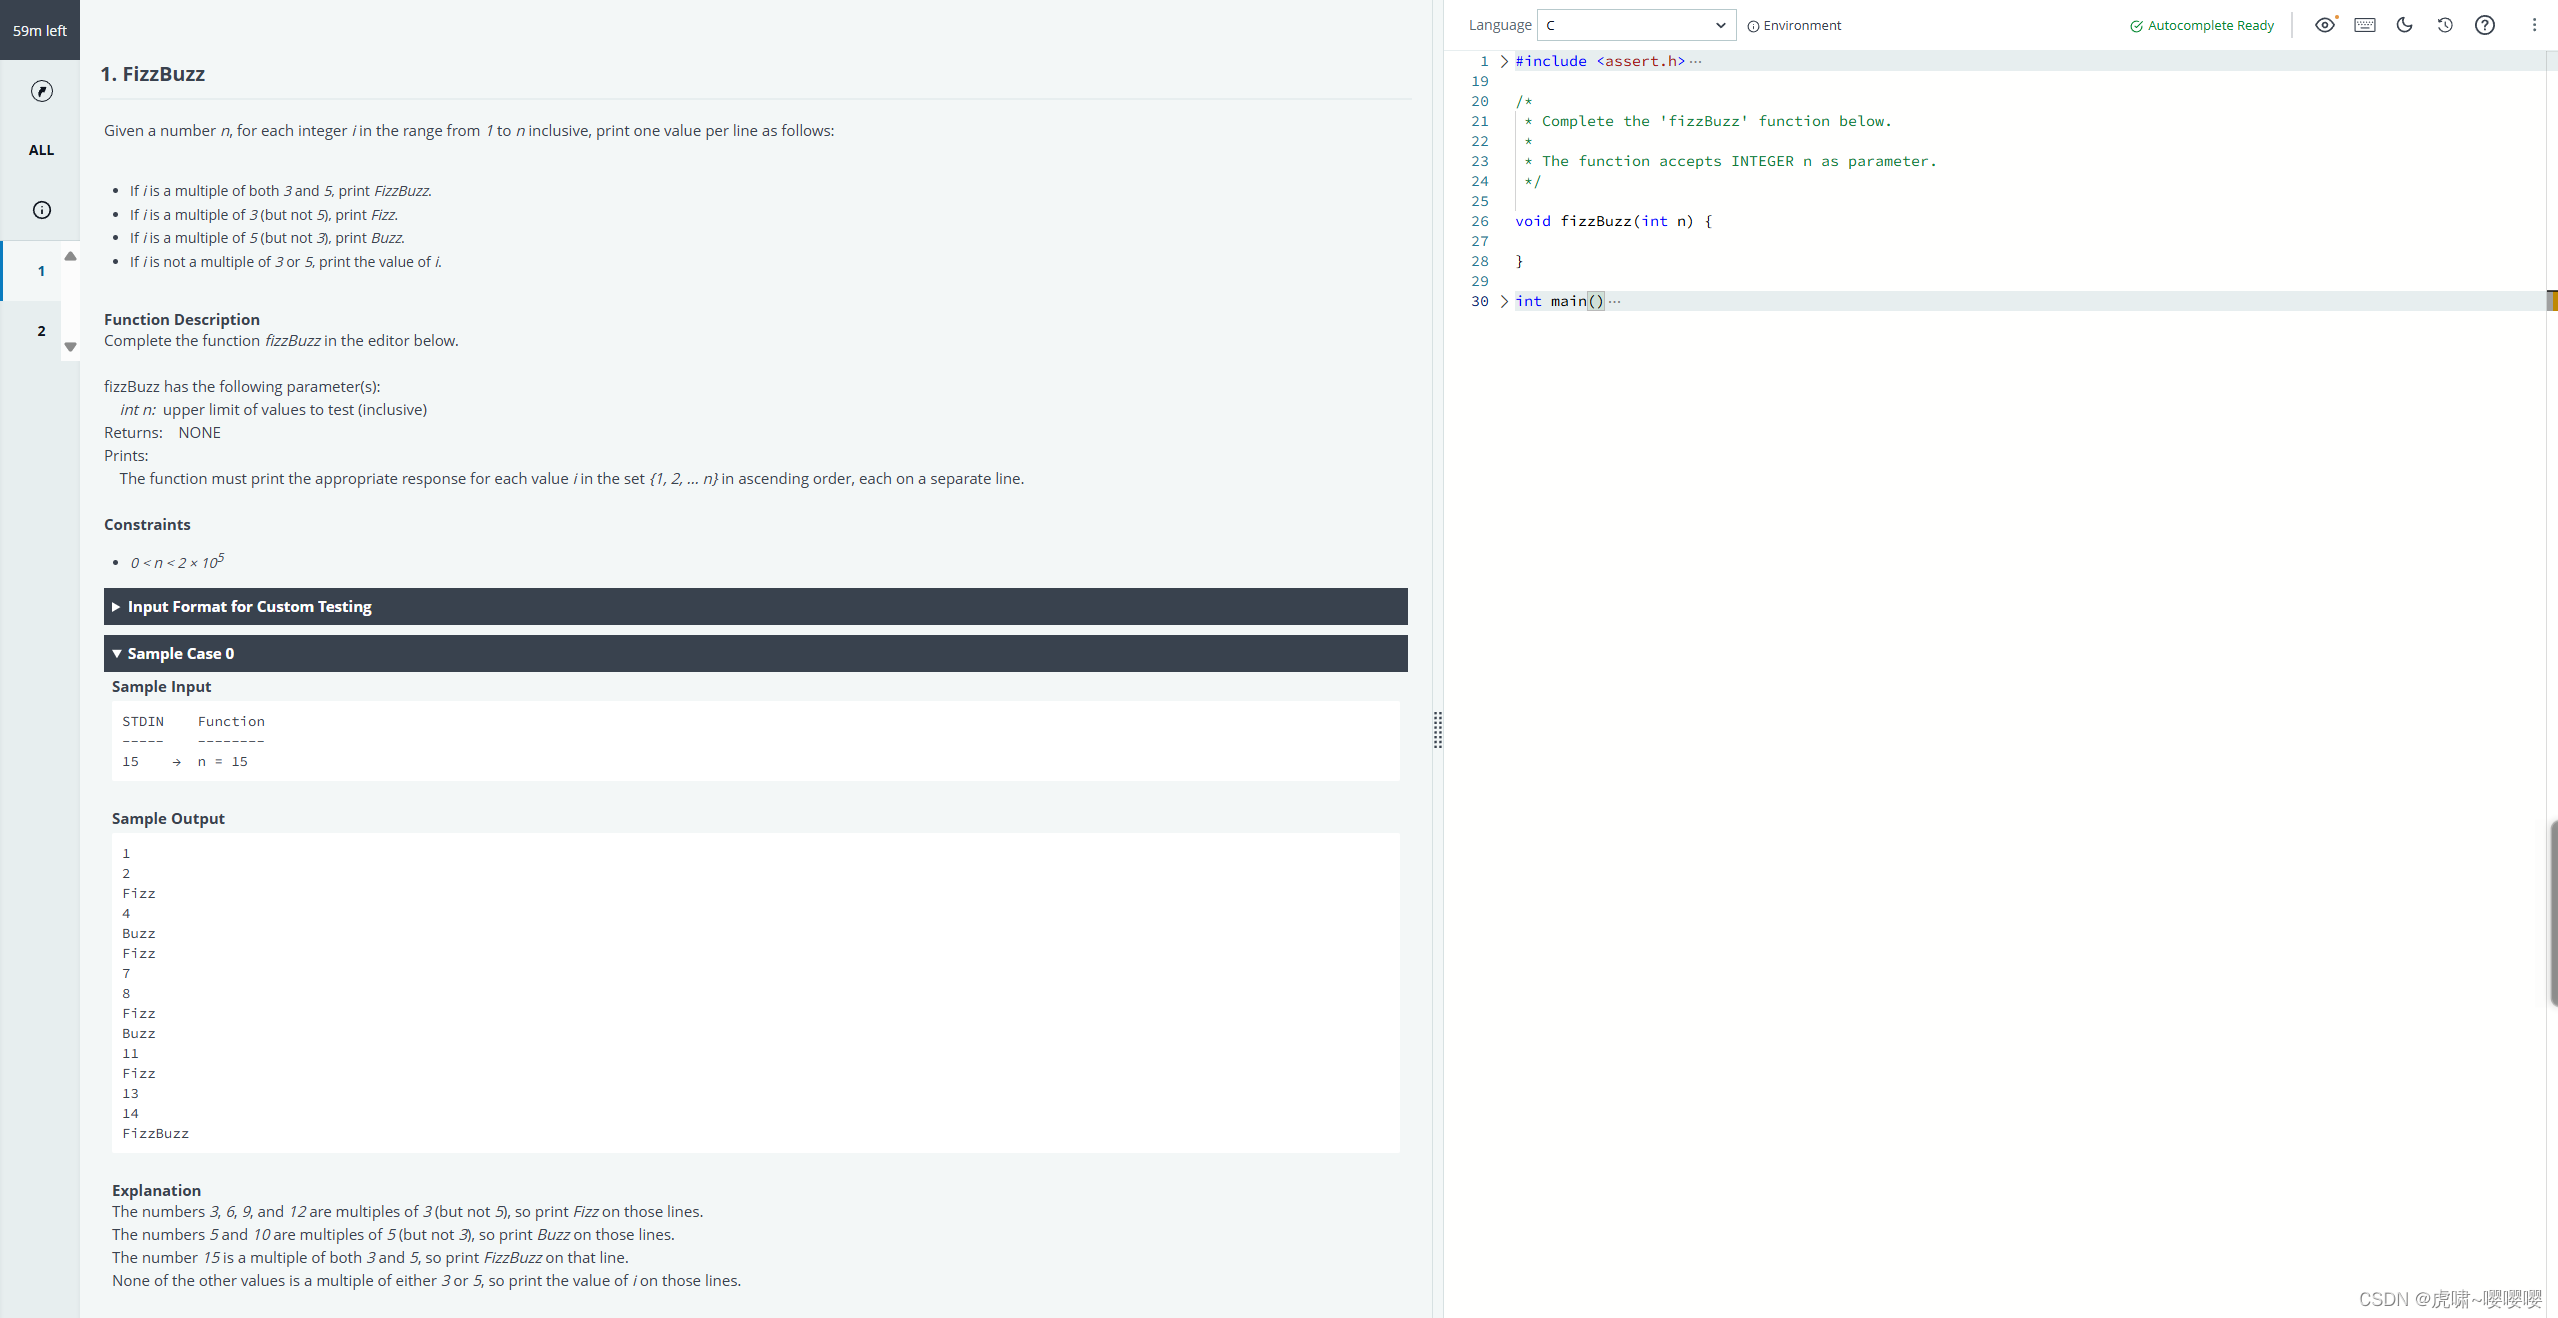The width and height of the screenshot is (2558, 1318).
Task: Open the Language dropdown set to C
Action: [1635, 25]
